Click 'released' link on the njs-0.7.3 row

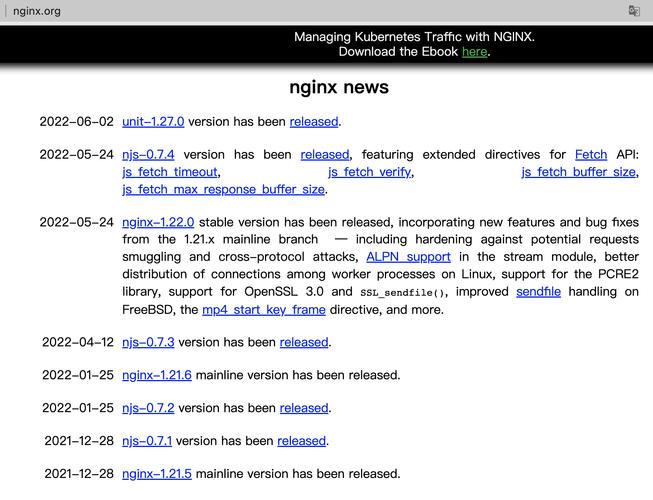(304, 342)
